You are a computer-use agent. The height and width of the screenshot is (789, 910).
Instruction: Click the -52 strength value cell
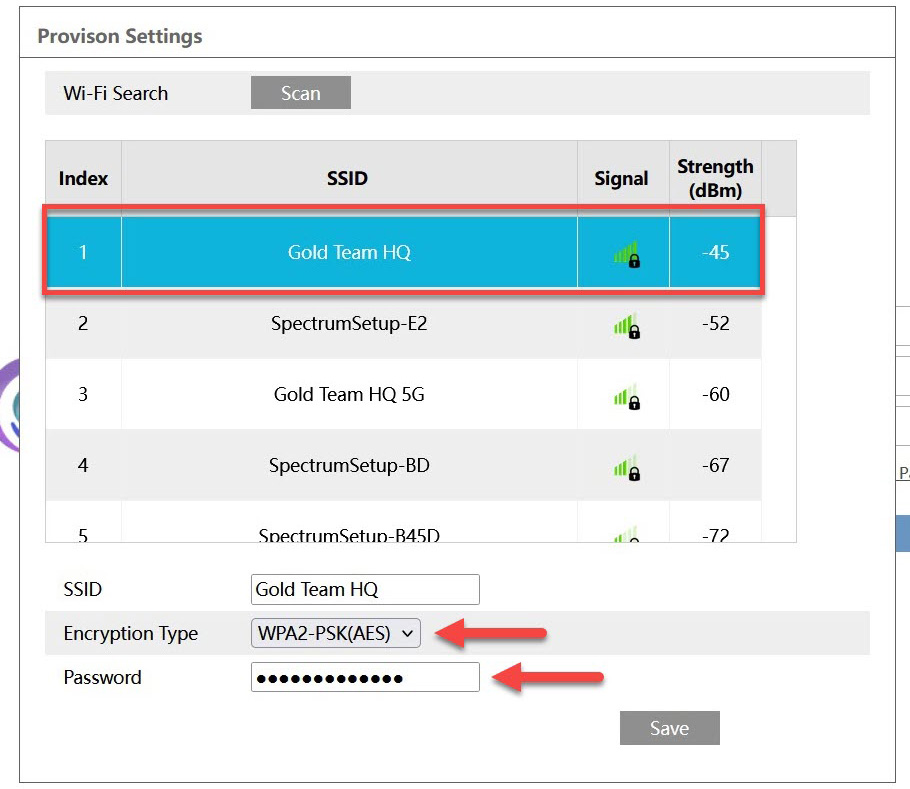[715, 324]
